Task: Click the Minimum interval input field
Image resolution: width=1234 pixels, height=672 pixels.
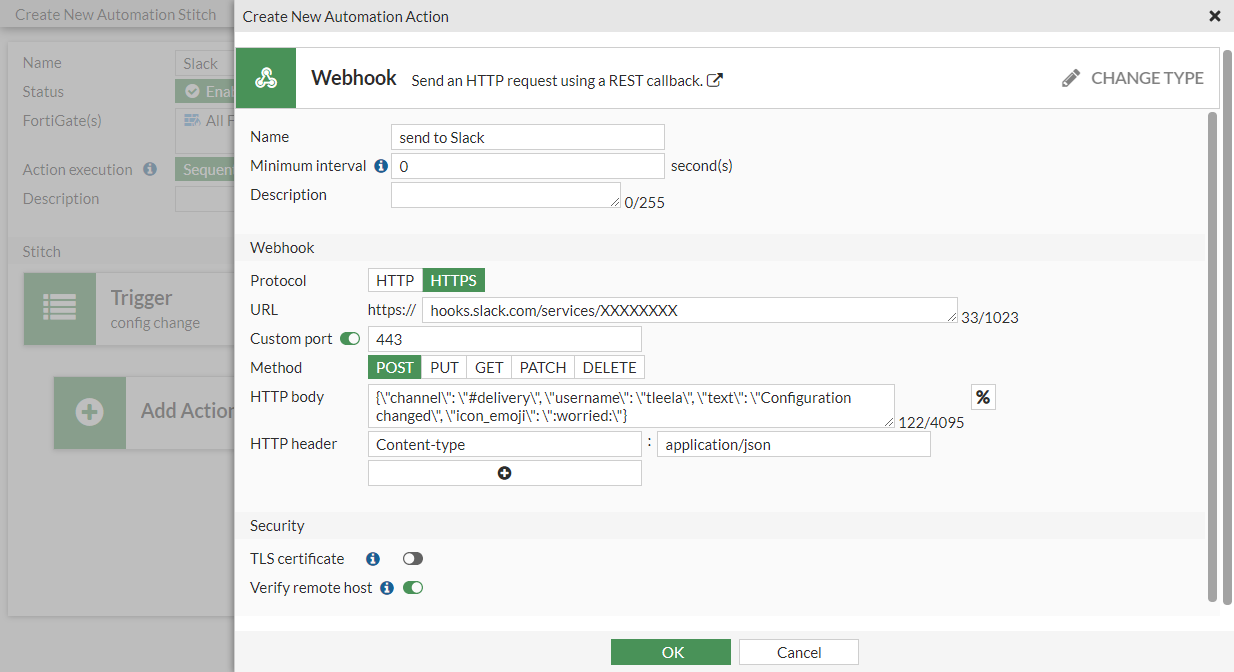Action: (528, 166)
